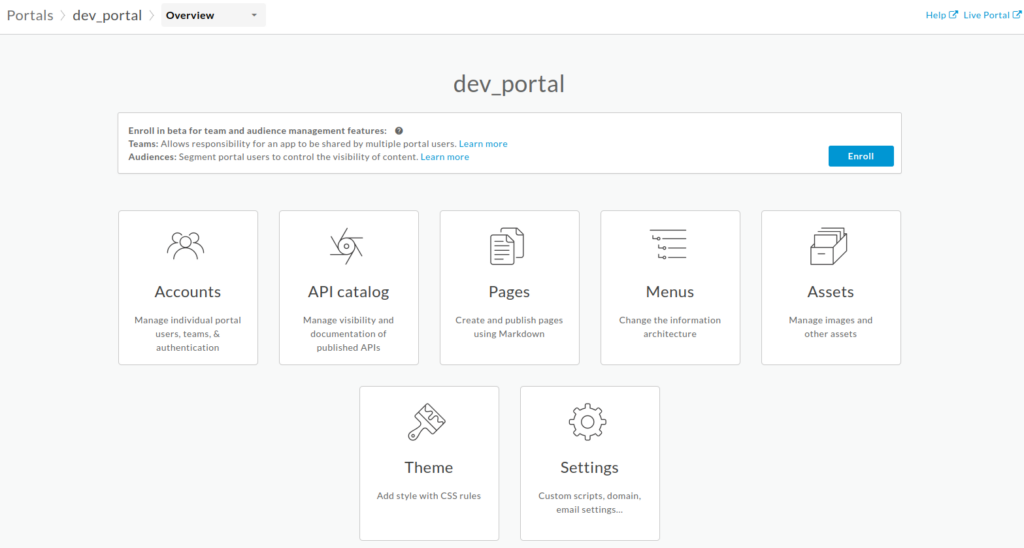
Task: Click the Accounts people icon
Action: tap(187, 245)
